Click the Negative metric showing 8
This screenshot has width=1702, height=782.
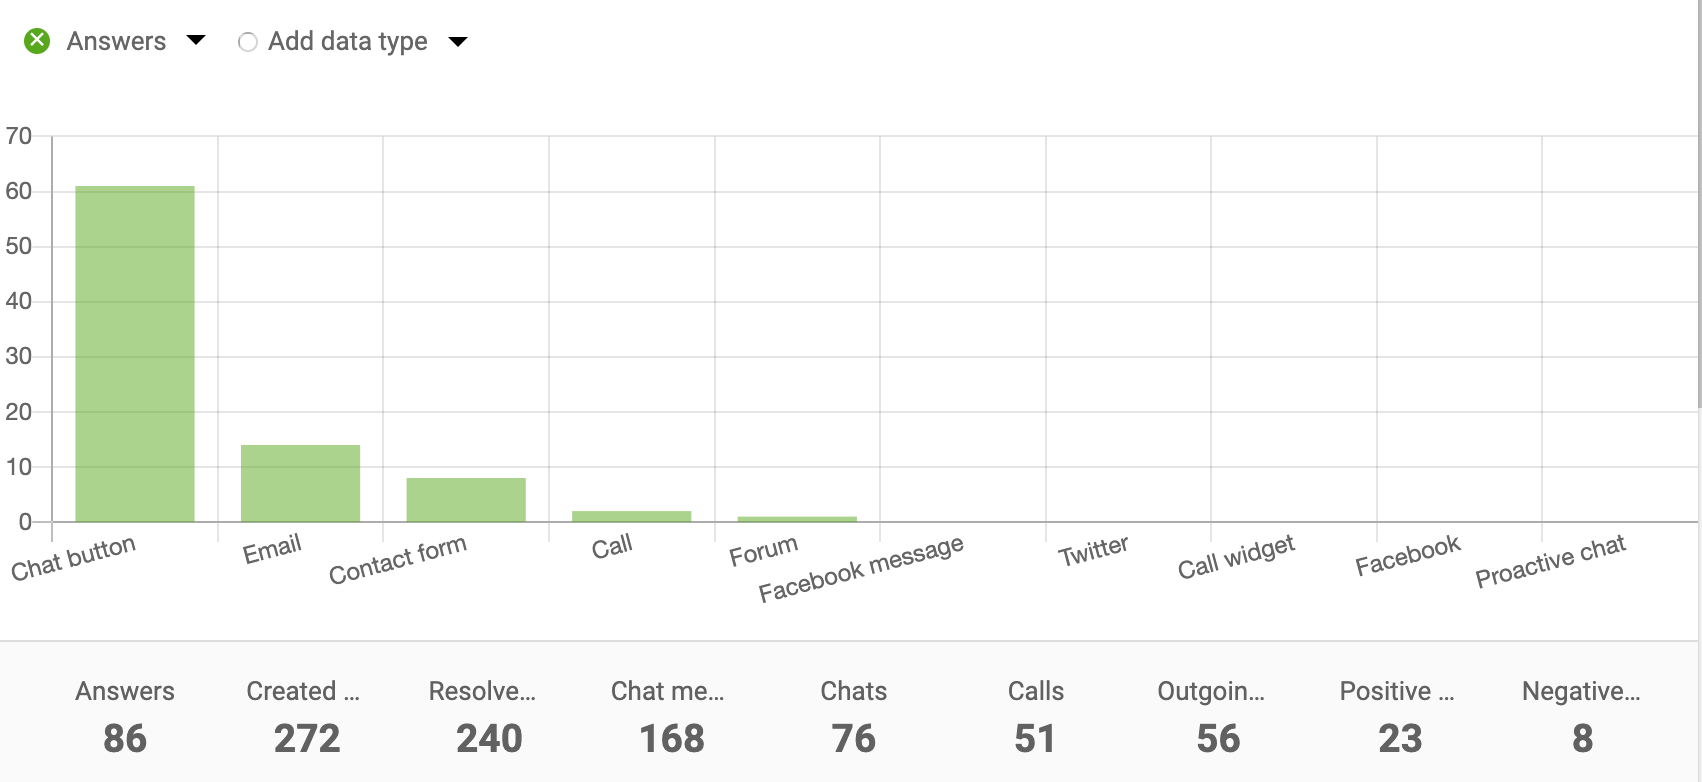[x=1583, y=715]
